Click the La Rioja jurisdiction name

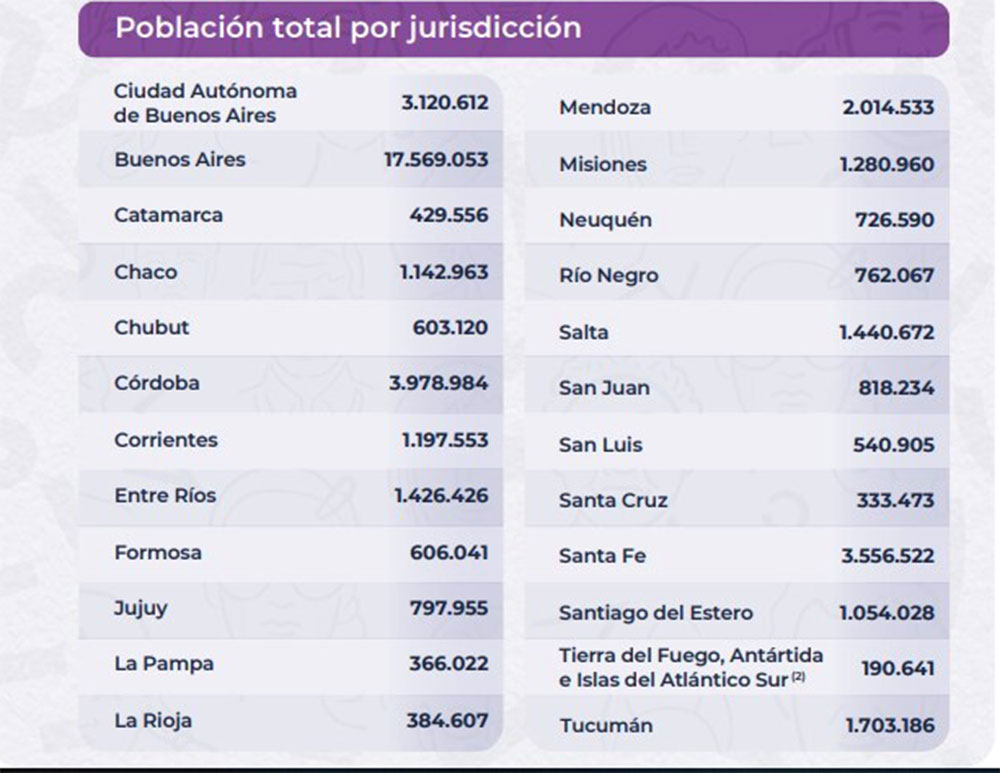point(153,720)
